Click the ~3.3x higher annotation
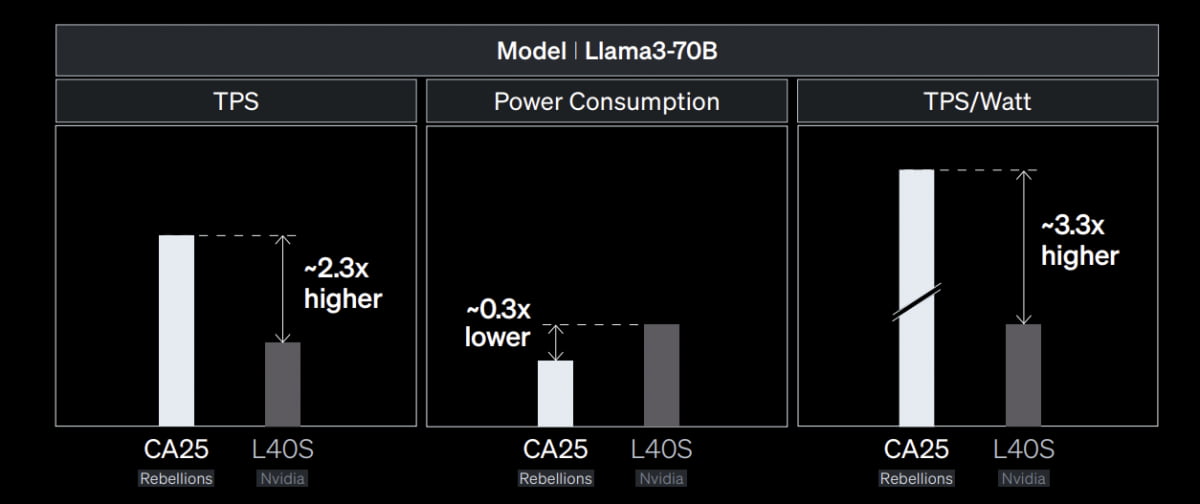Screen dimensions: 1200x504 click(x=1080, y=241)
